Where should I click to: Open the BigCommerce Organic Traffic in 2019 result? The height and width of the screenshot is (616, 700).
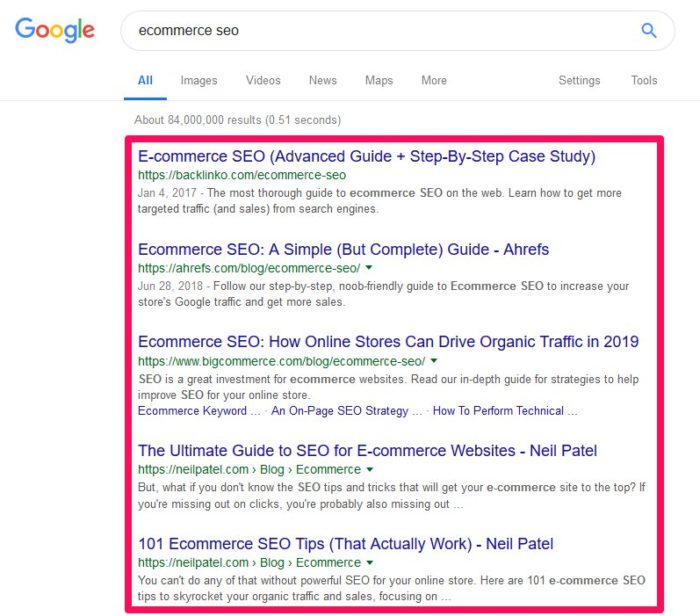point(388,341)
